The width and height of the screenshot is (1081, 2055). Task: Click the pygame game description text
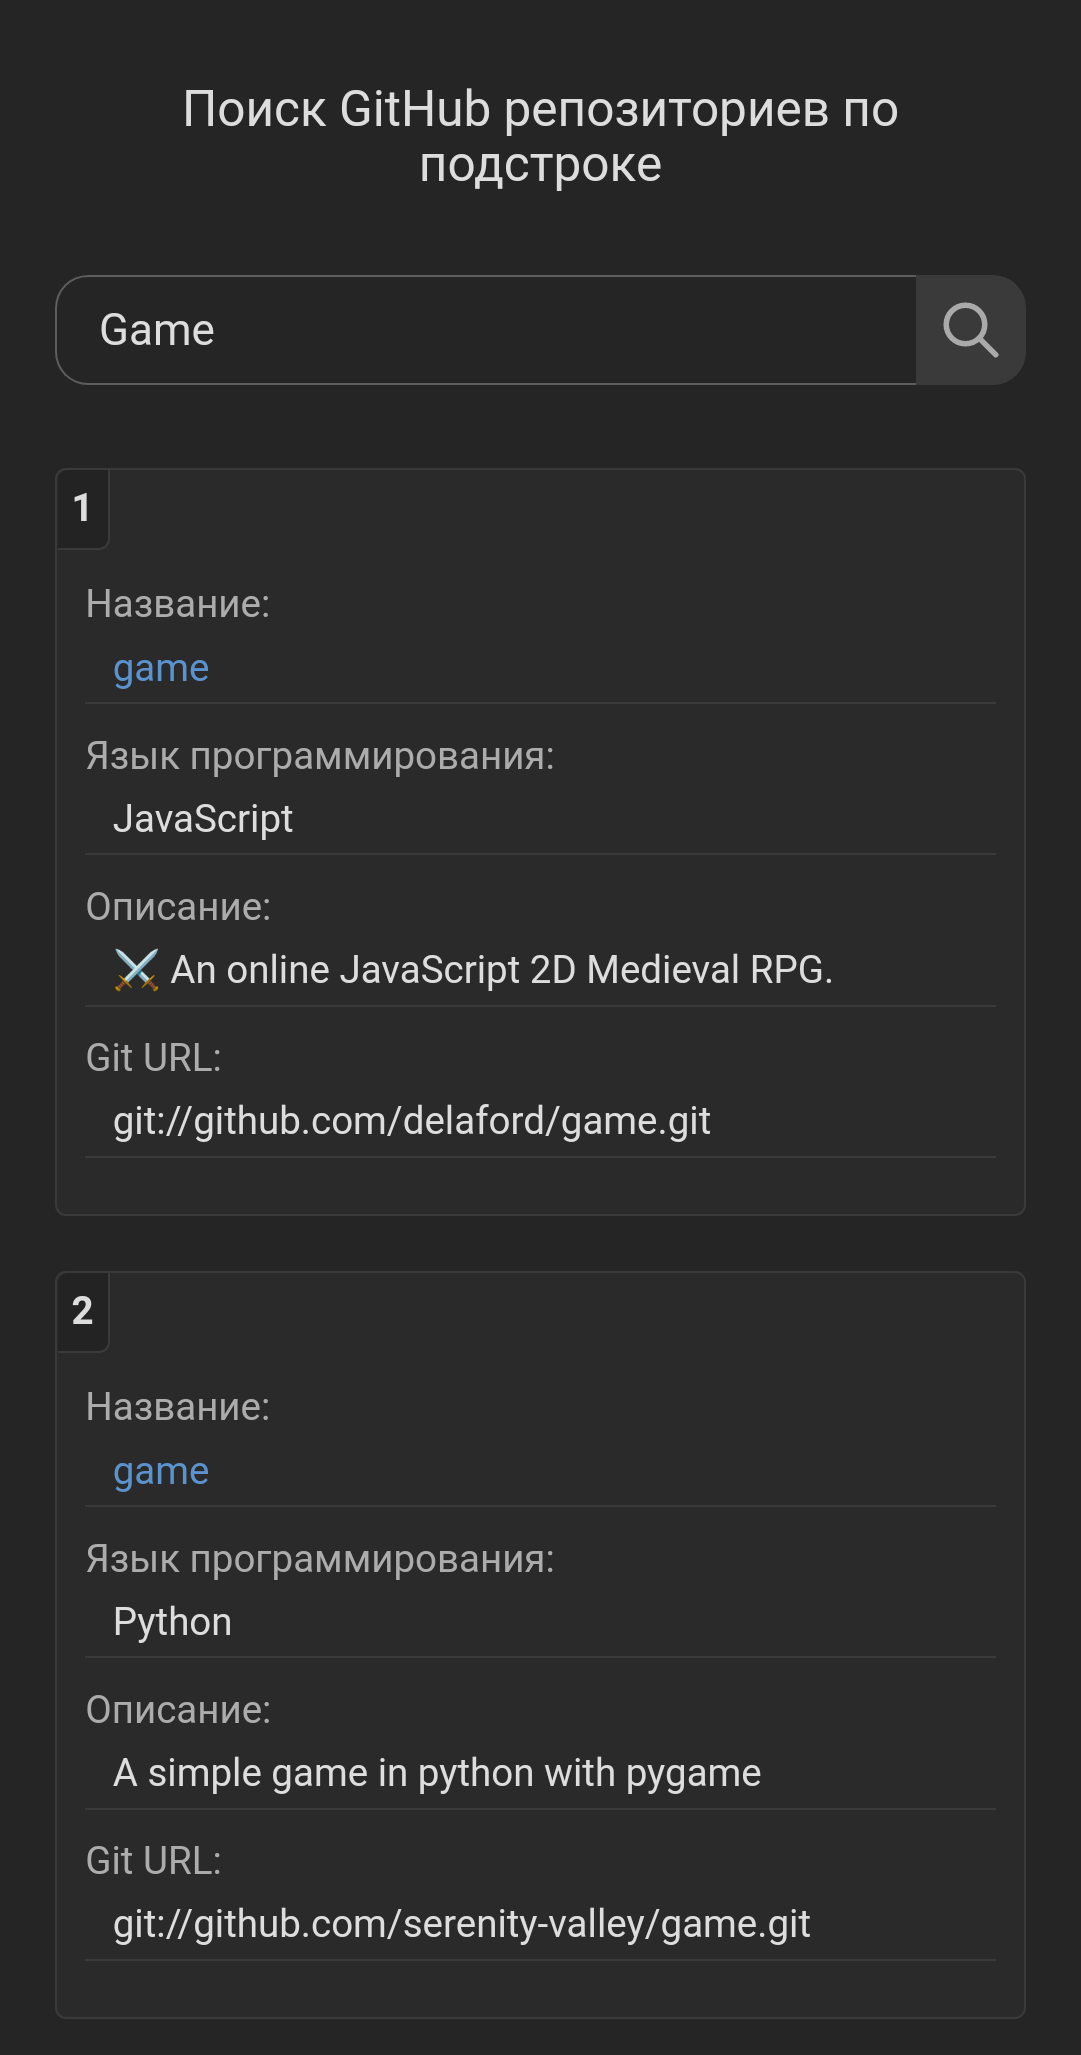(x=437, y=1770)
